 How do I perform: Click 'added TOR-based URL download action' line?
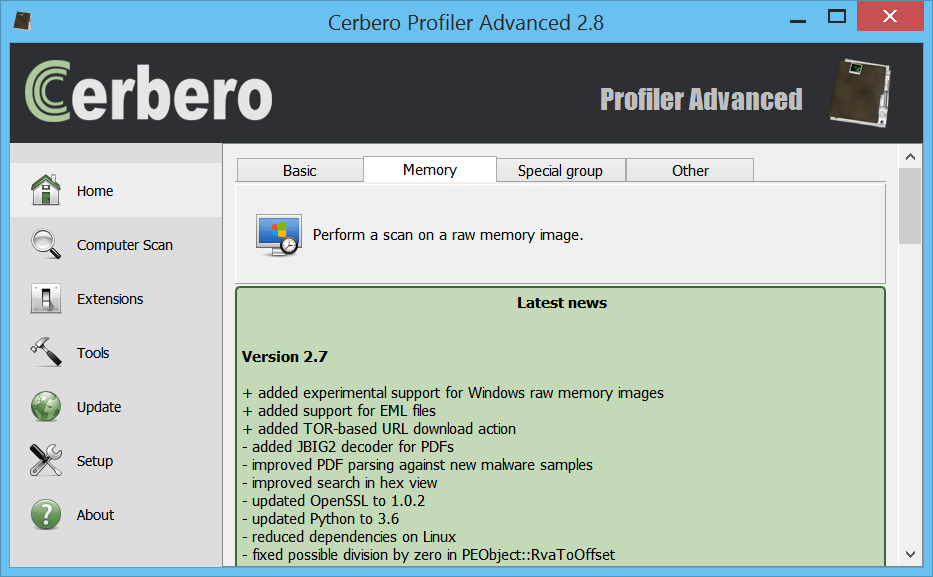coord(379,429)
